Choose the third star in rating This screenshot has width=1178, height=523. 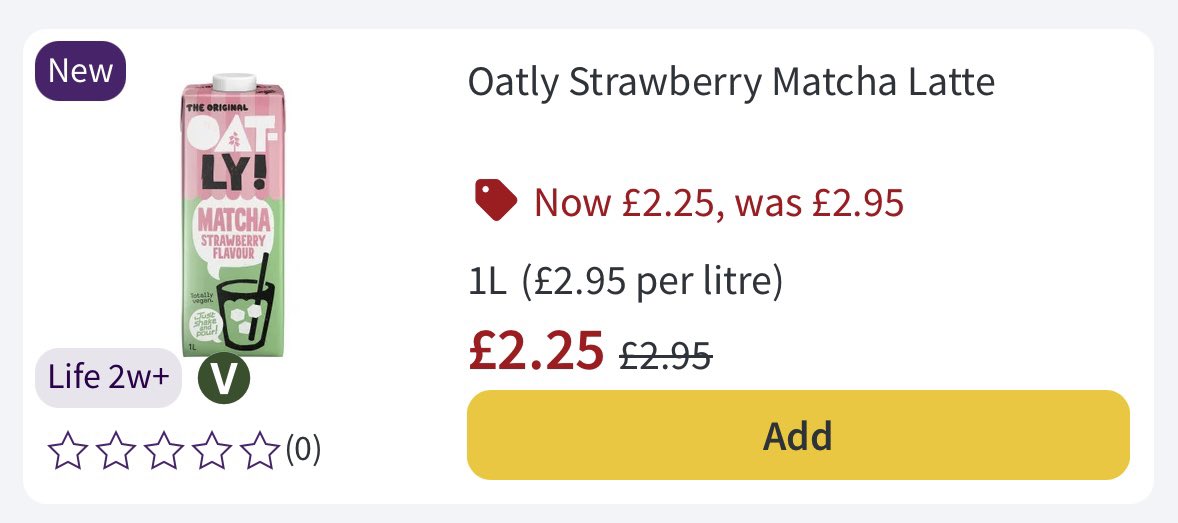point(164,451)
